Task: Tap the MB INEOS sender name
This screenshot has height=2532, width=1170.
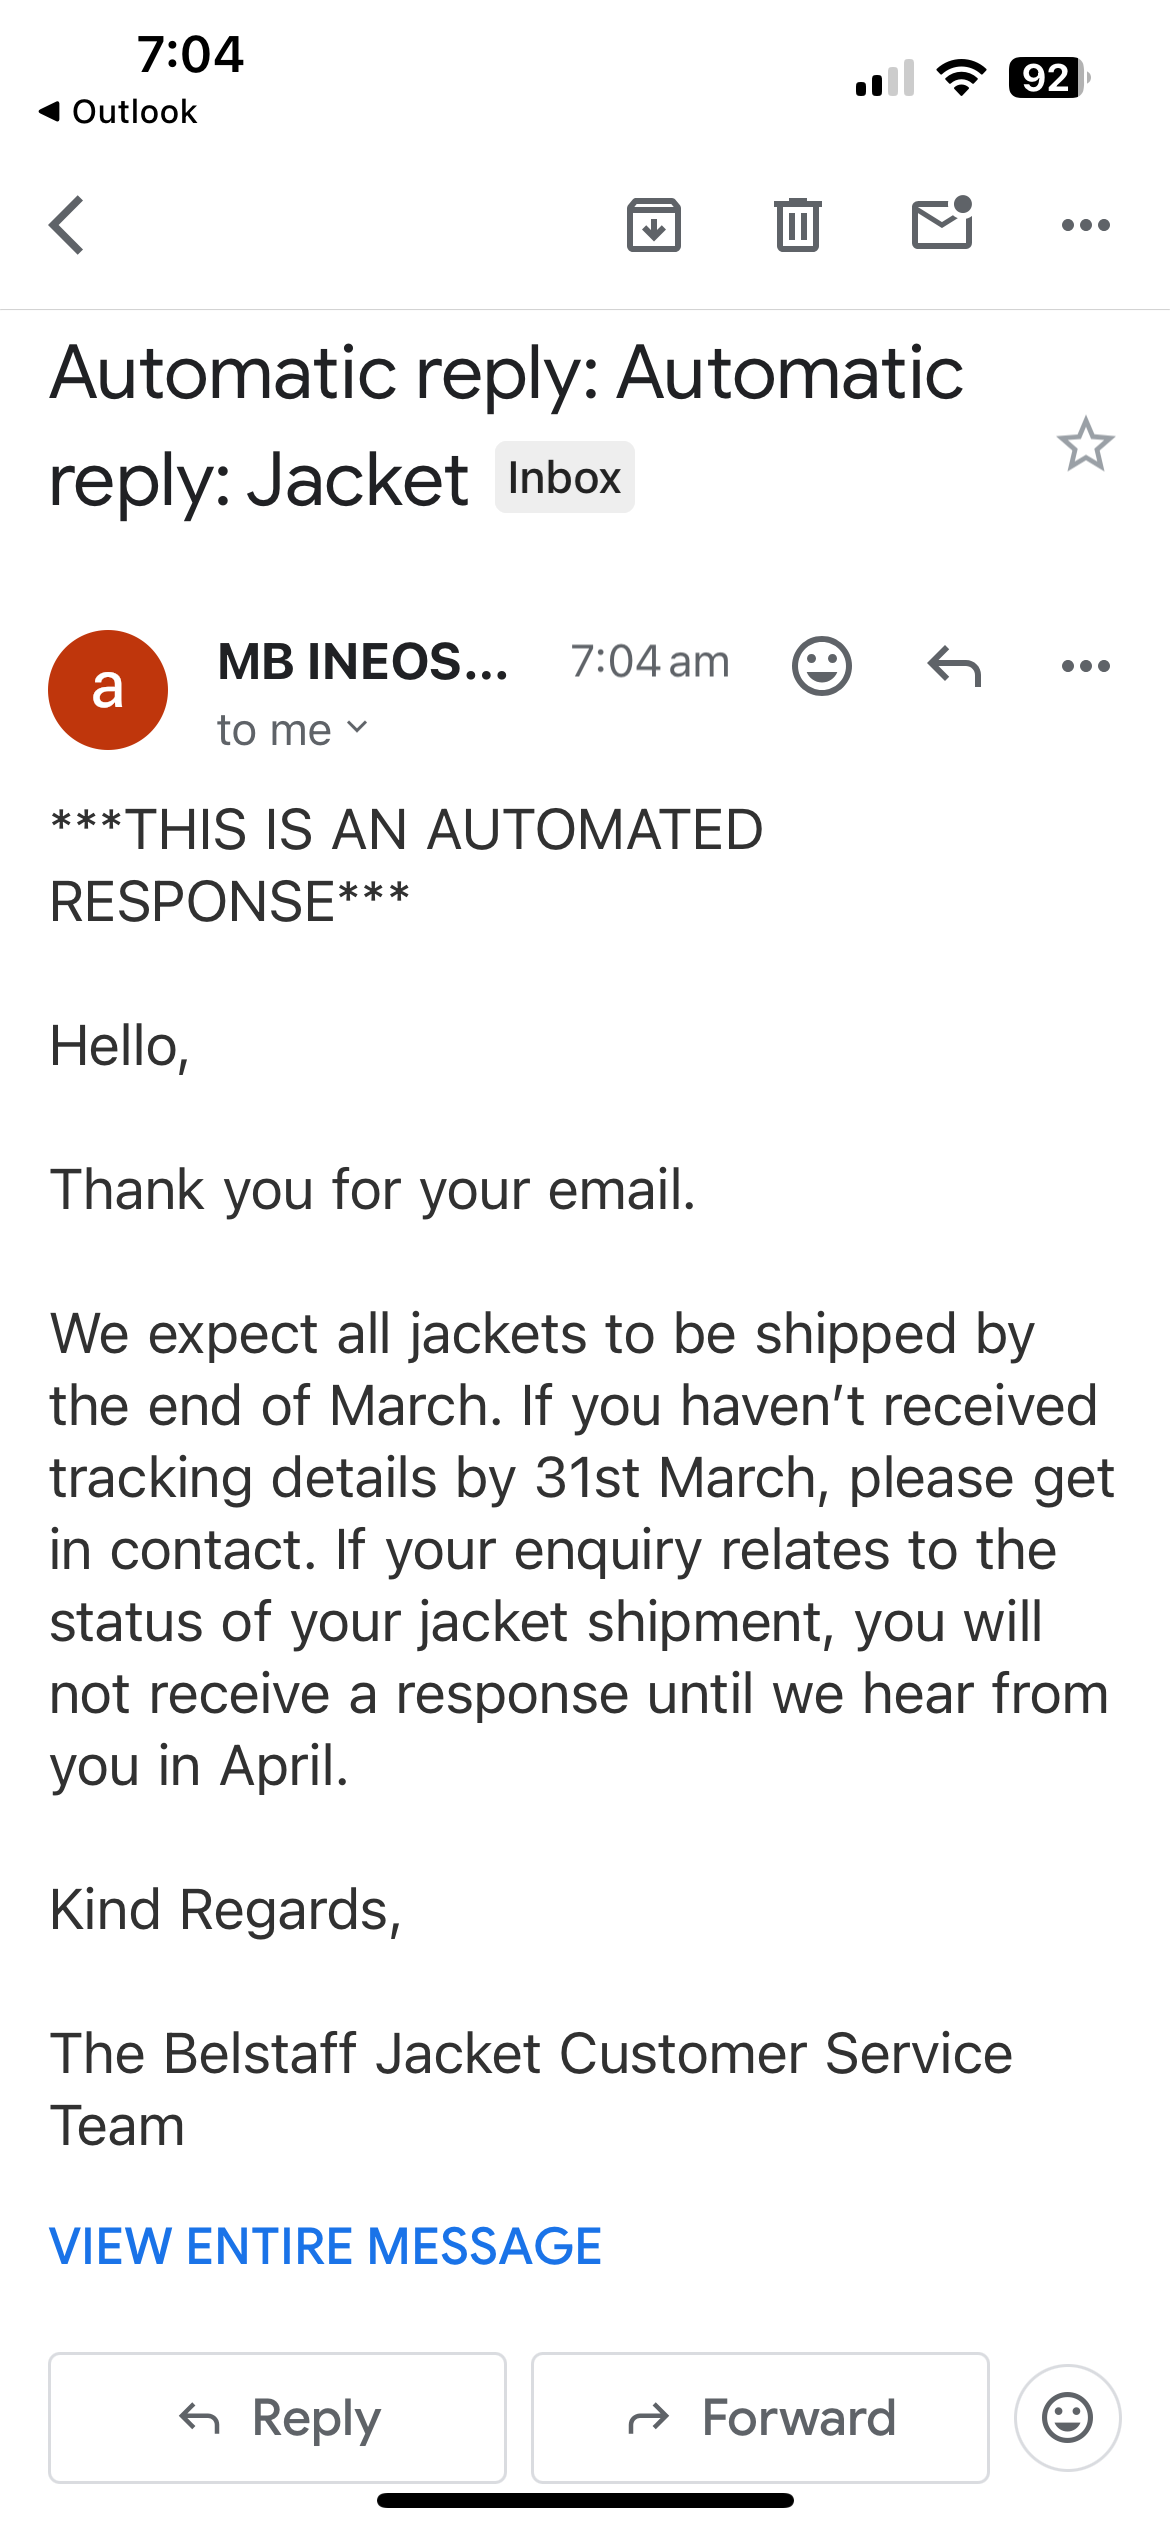Action: [363, 662]
